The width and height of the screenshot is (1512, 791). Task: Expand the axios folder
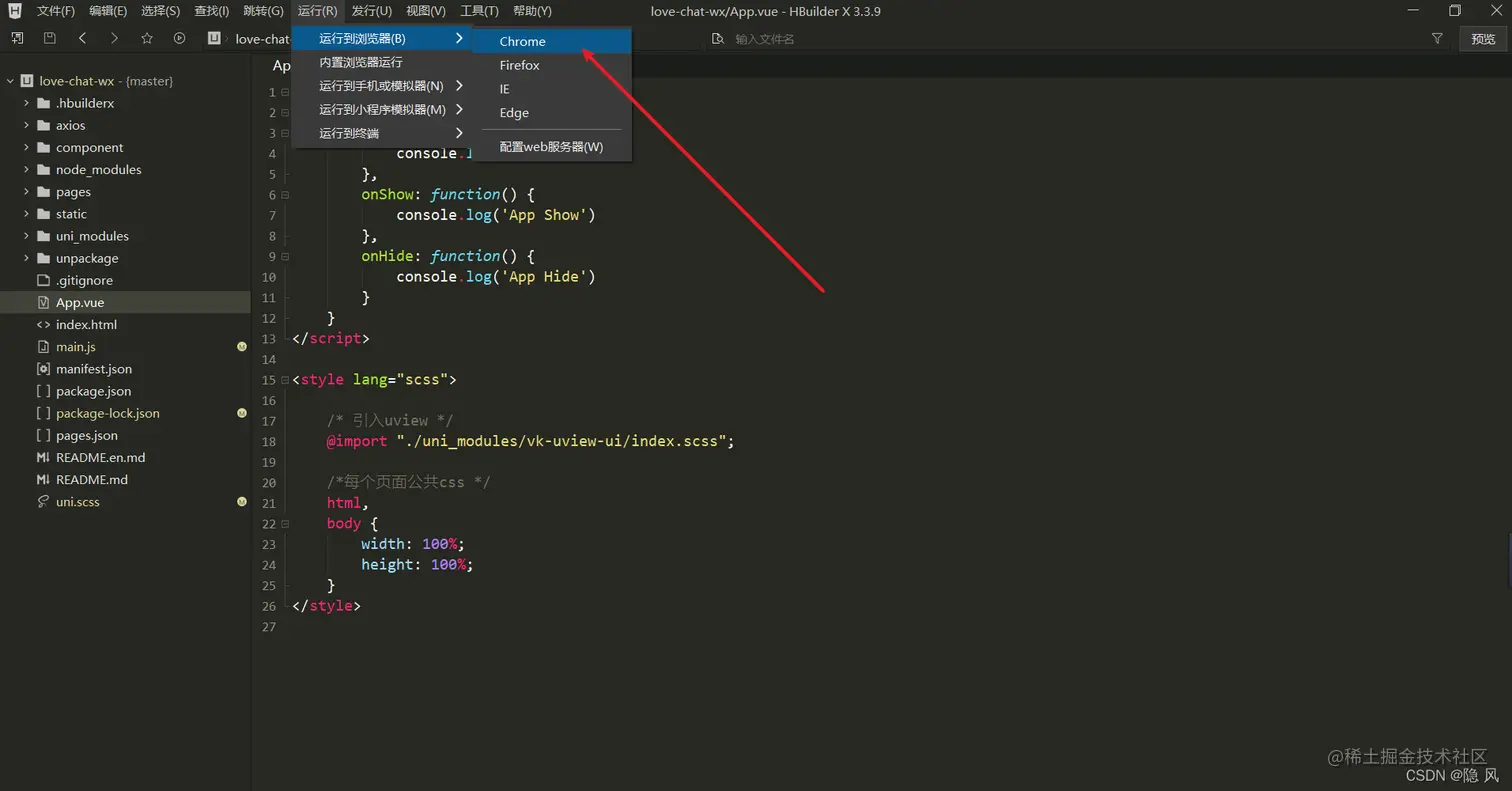coord(26,125)
